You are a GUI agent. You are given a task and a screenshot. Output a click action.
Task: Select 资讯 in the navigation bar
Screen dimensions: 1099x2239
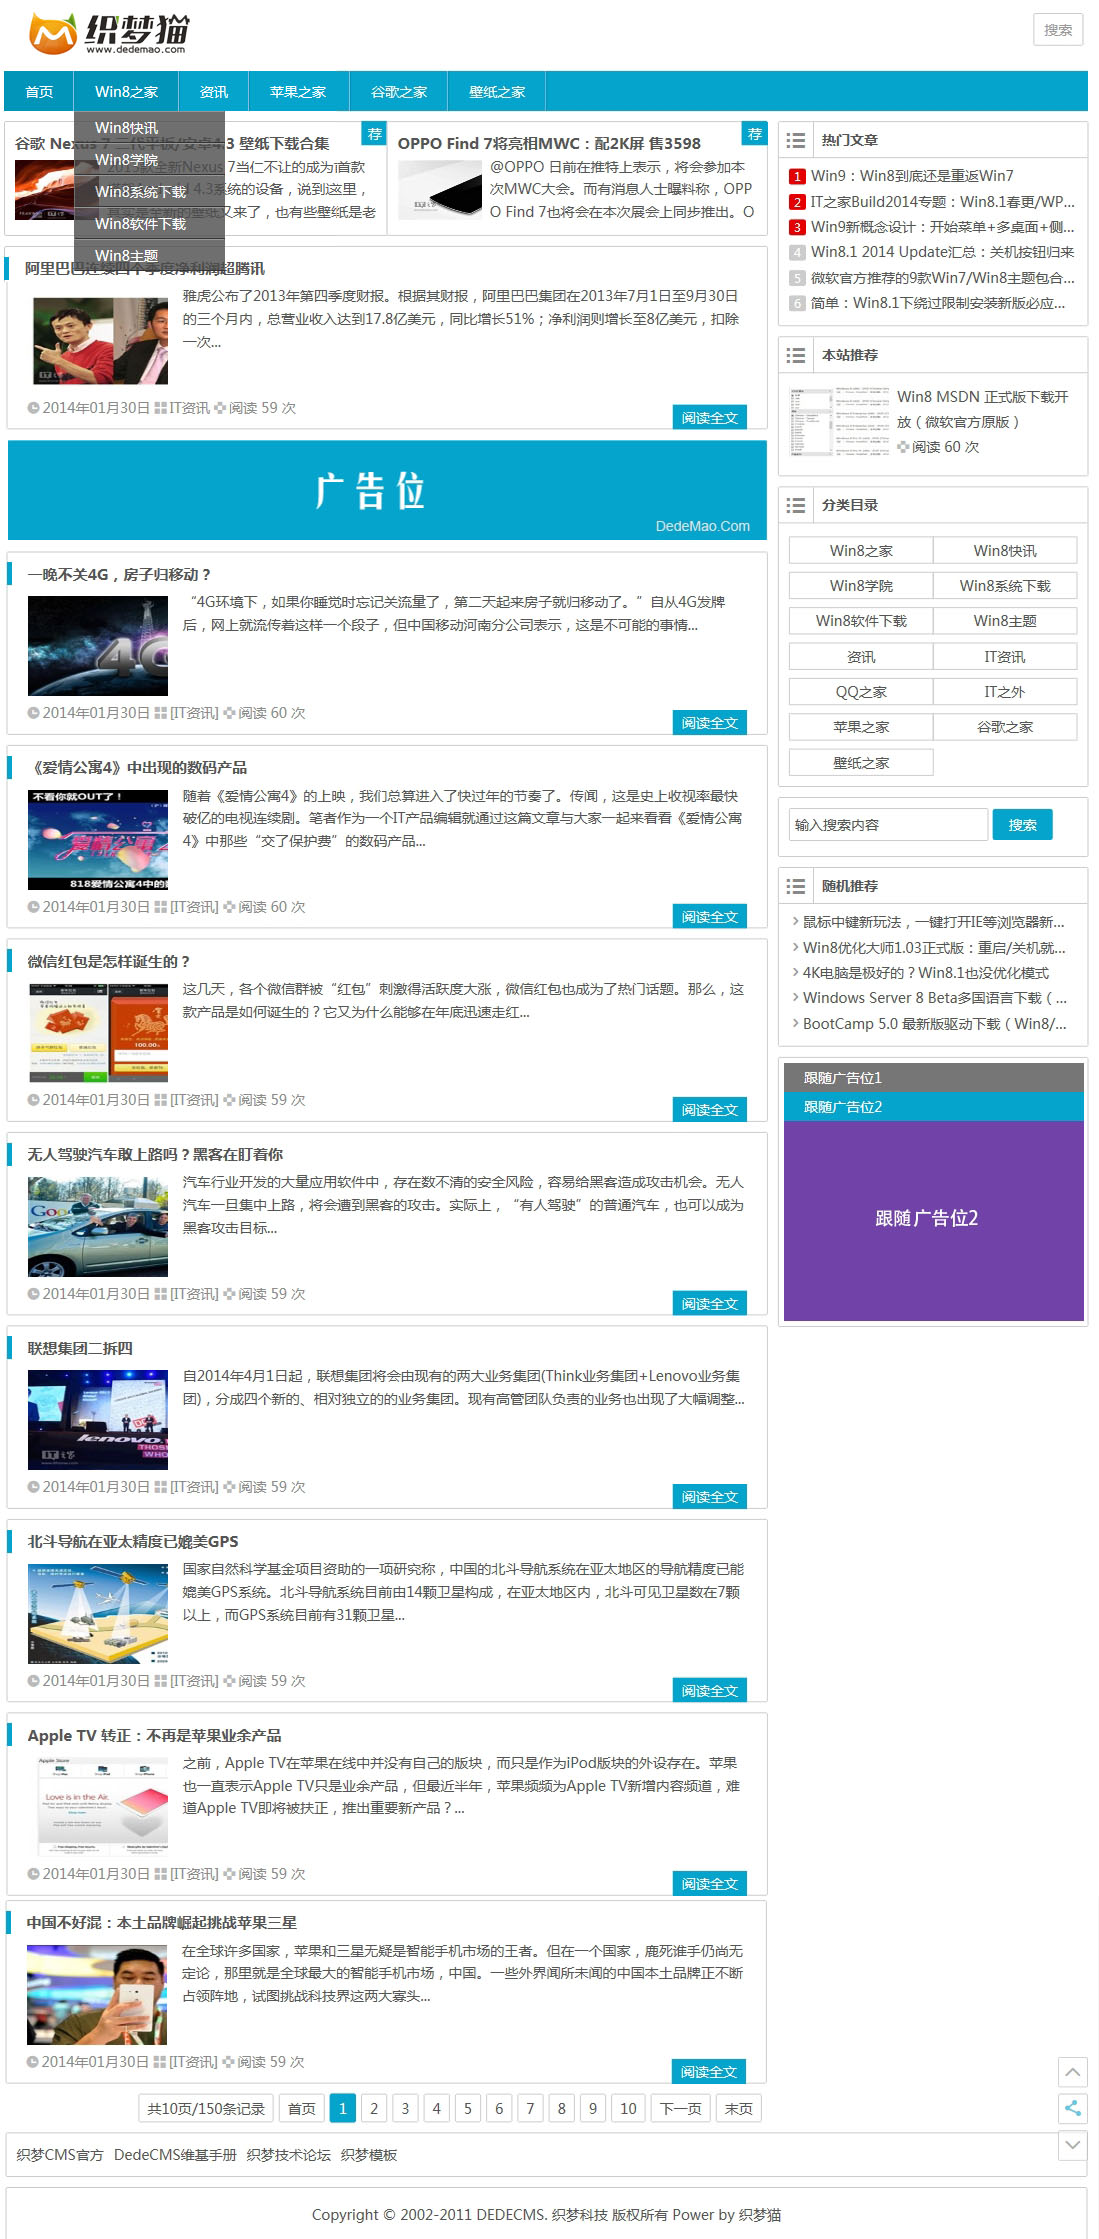point(214,92)
